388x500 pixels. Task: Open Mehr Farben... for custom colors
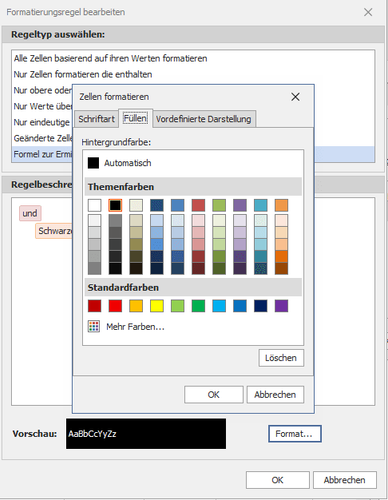[x=135, y=327]
